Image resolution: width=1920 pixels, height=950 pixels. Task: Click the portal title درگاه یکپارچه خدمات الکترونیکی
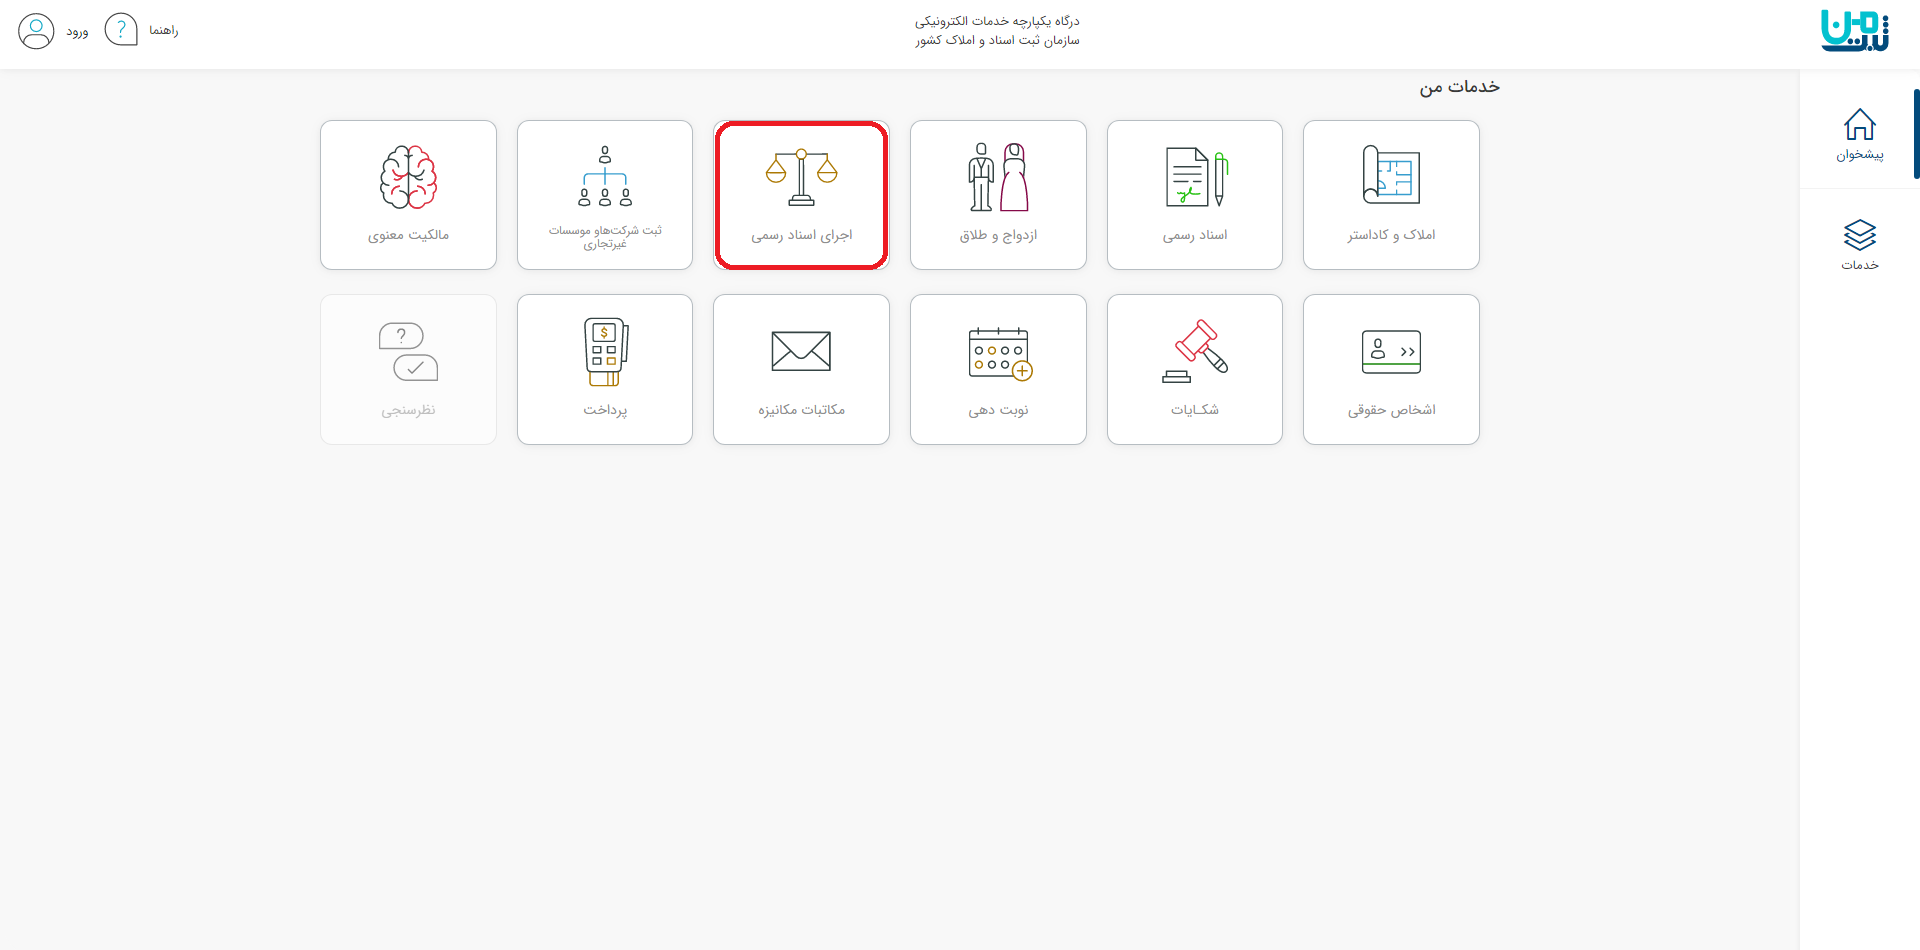tap(997, 21)
